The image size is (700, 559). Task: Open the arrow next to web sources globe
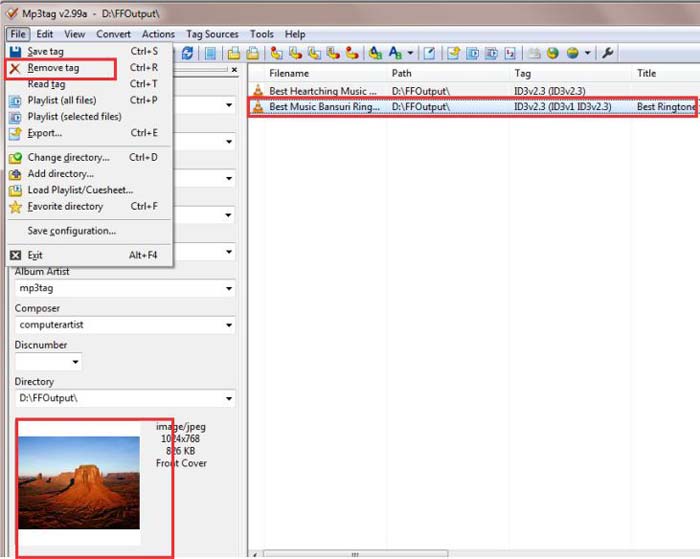pyautogui.click(x=588, y=53)
